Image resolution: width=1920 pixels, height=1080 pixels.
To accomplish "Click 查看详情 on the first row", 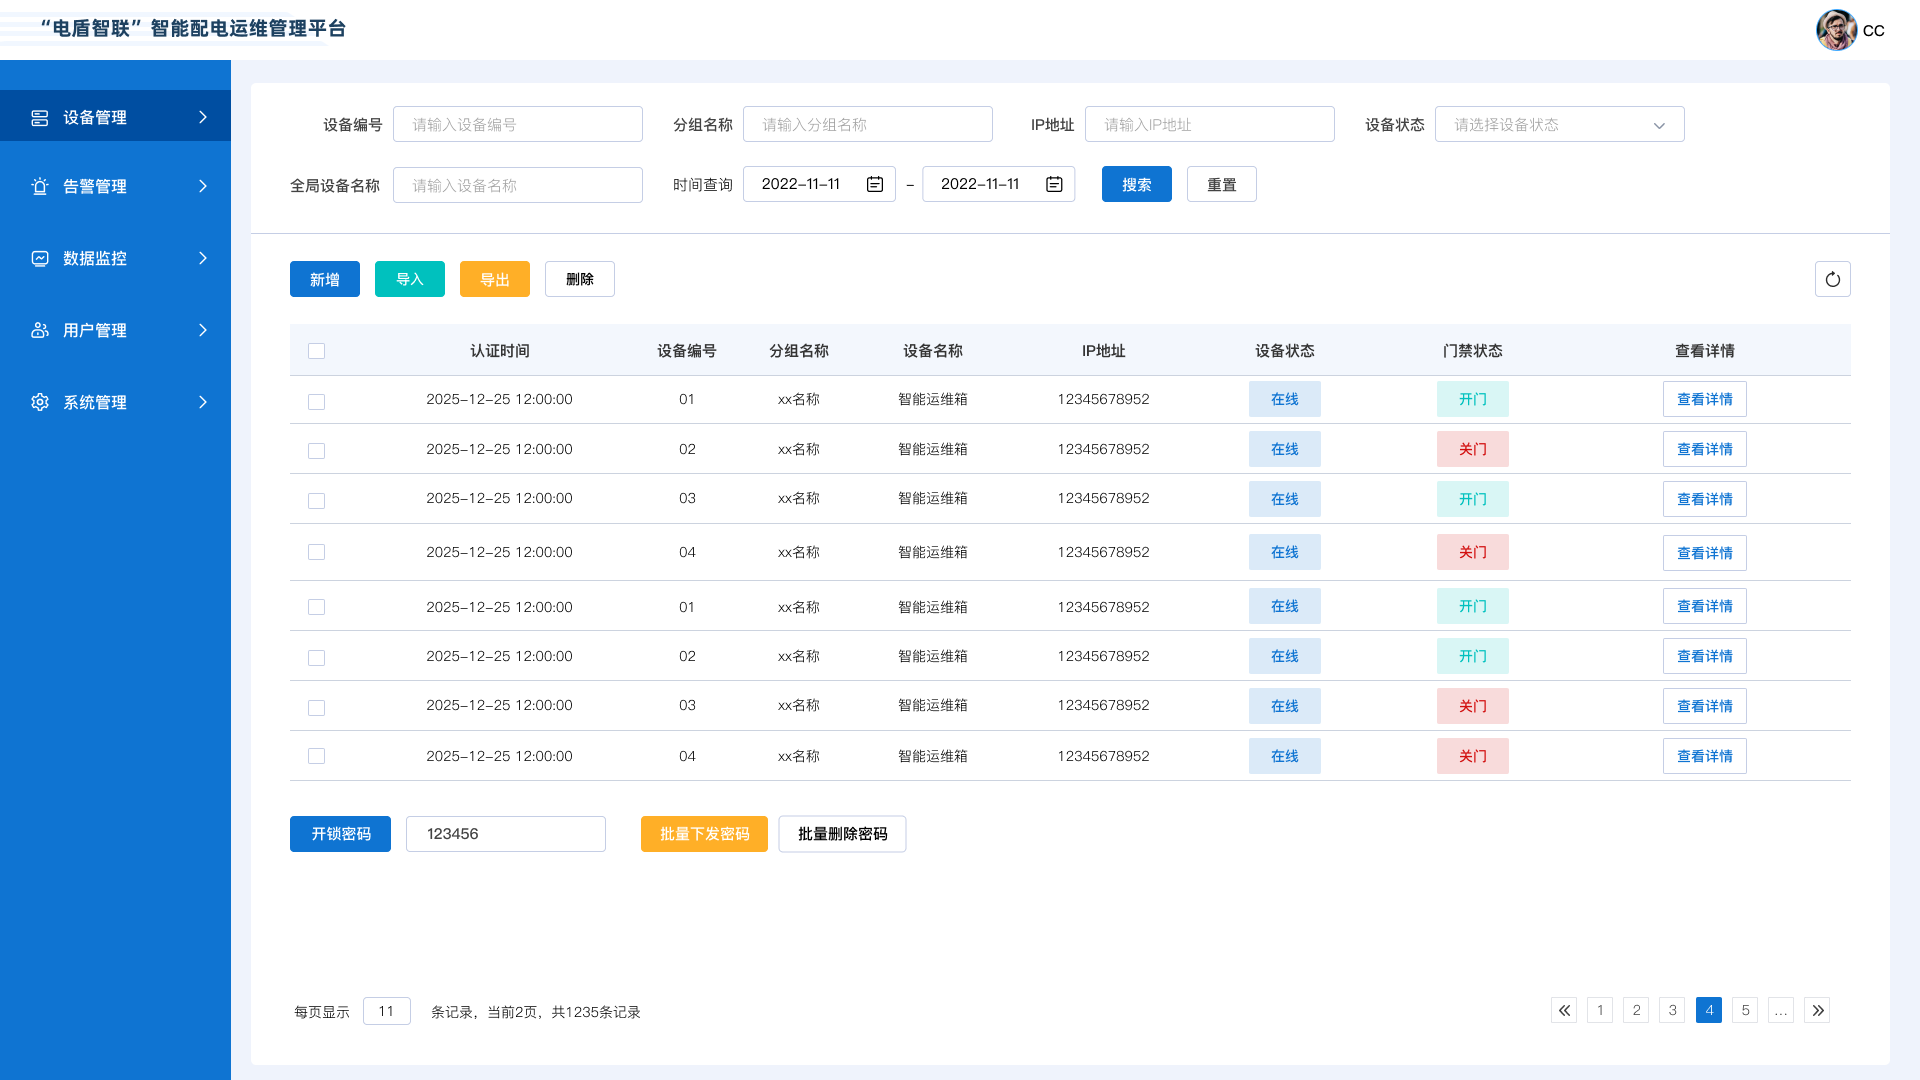I will 1704,399.
